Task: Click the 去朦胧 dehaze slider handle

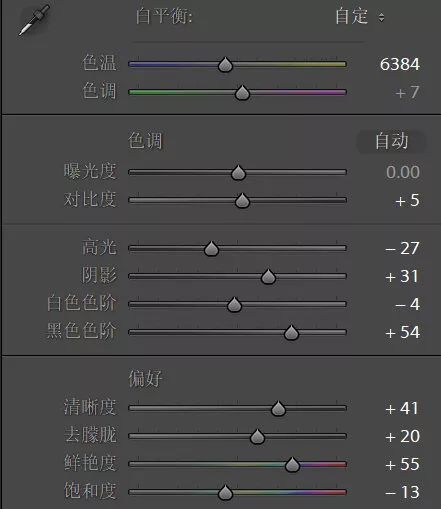Action: coord(257,437)
